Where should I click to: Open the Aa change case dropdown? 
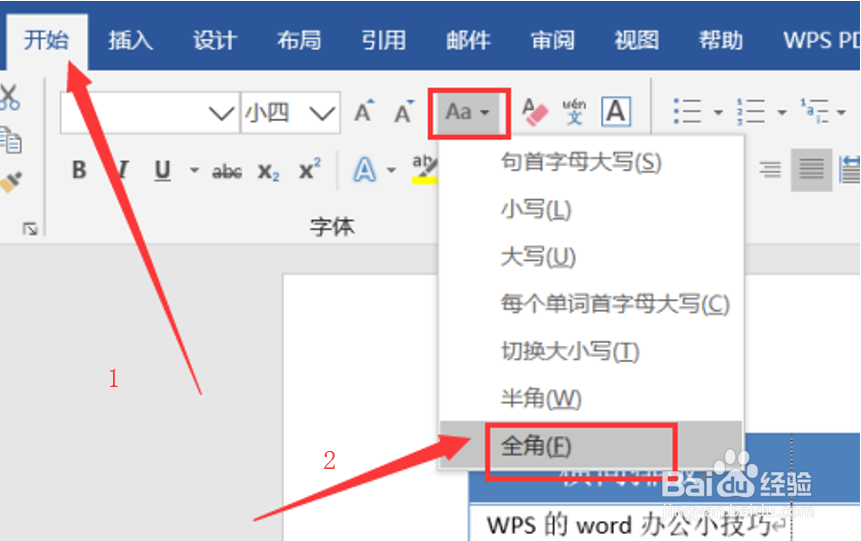(x=468, y=113)
